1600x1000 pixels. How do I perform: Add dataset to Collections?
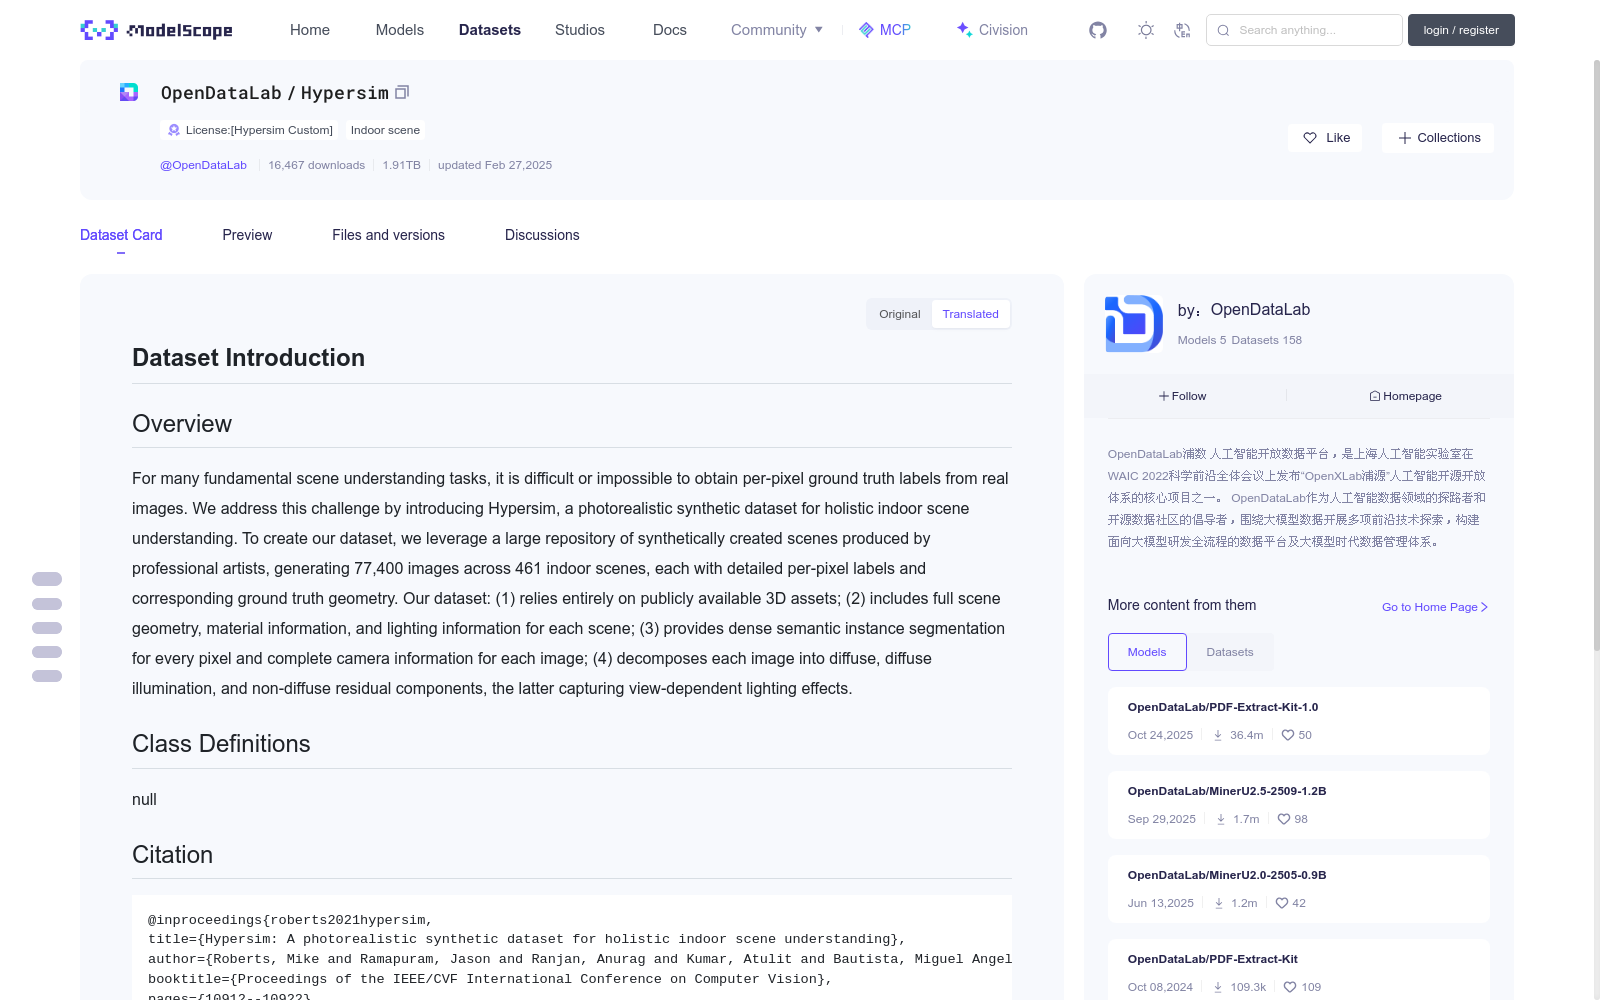point(1438,138)
